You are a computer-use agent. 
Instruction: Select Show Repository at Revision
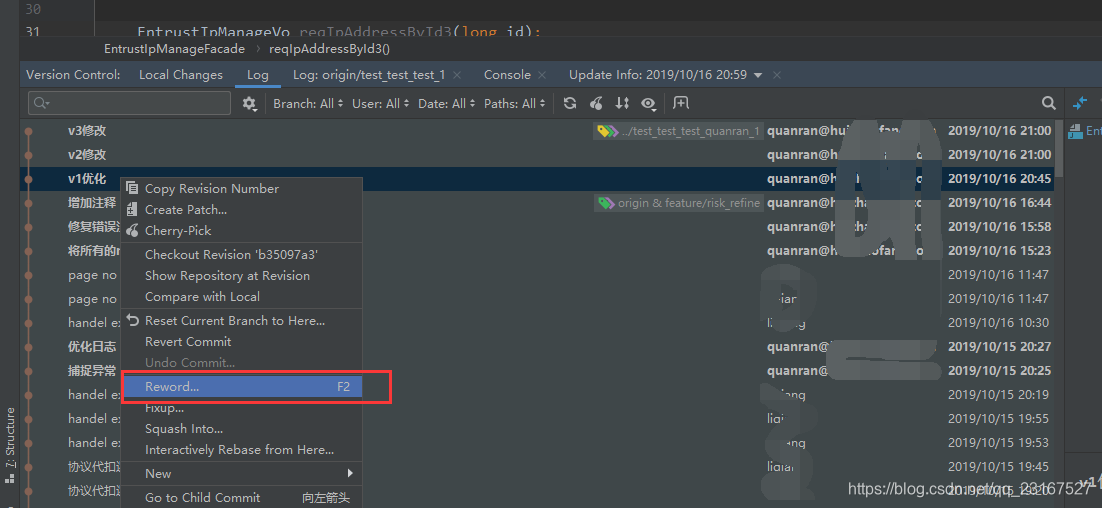[242, 275]
